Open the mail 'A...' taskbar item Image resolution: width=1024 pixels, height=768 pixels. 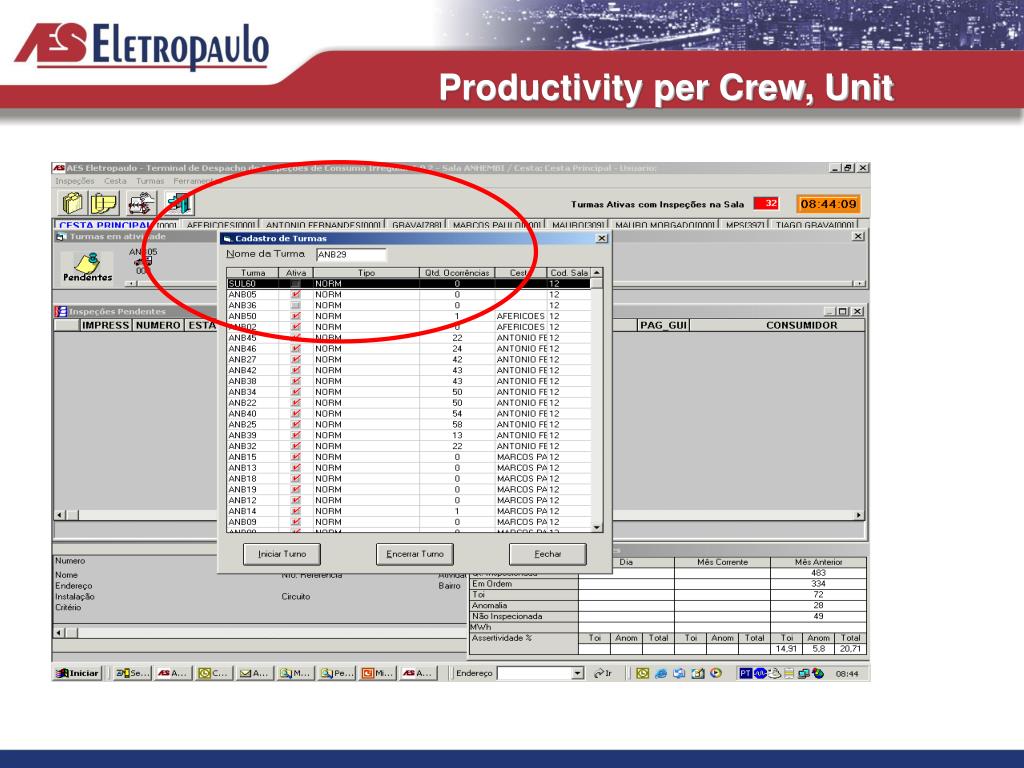[253, 673]
